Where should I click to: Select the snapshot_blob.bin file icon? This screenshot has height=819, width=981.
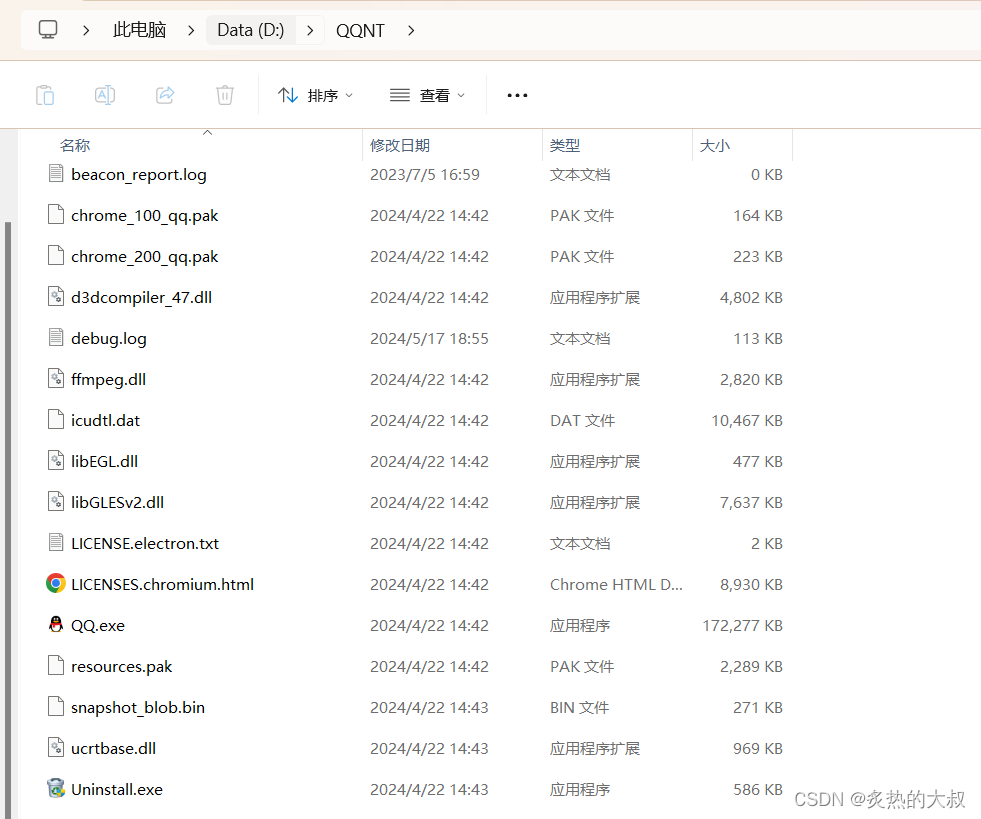56,706
